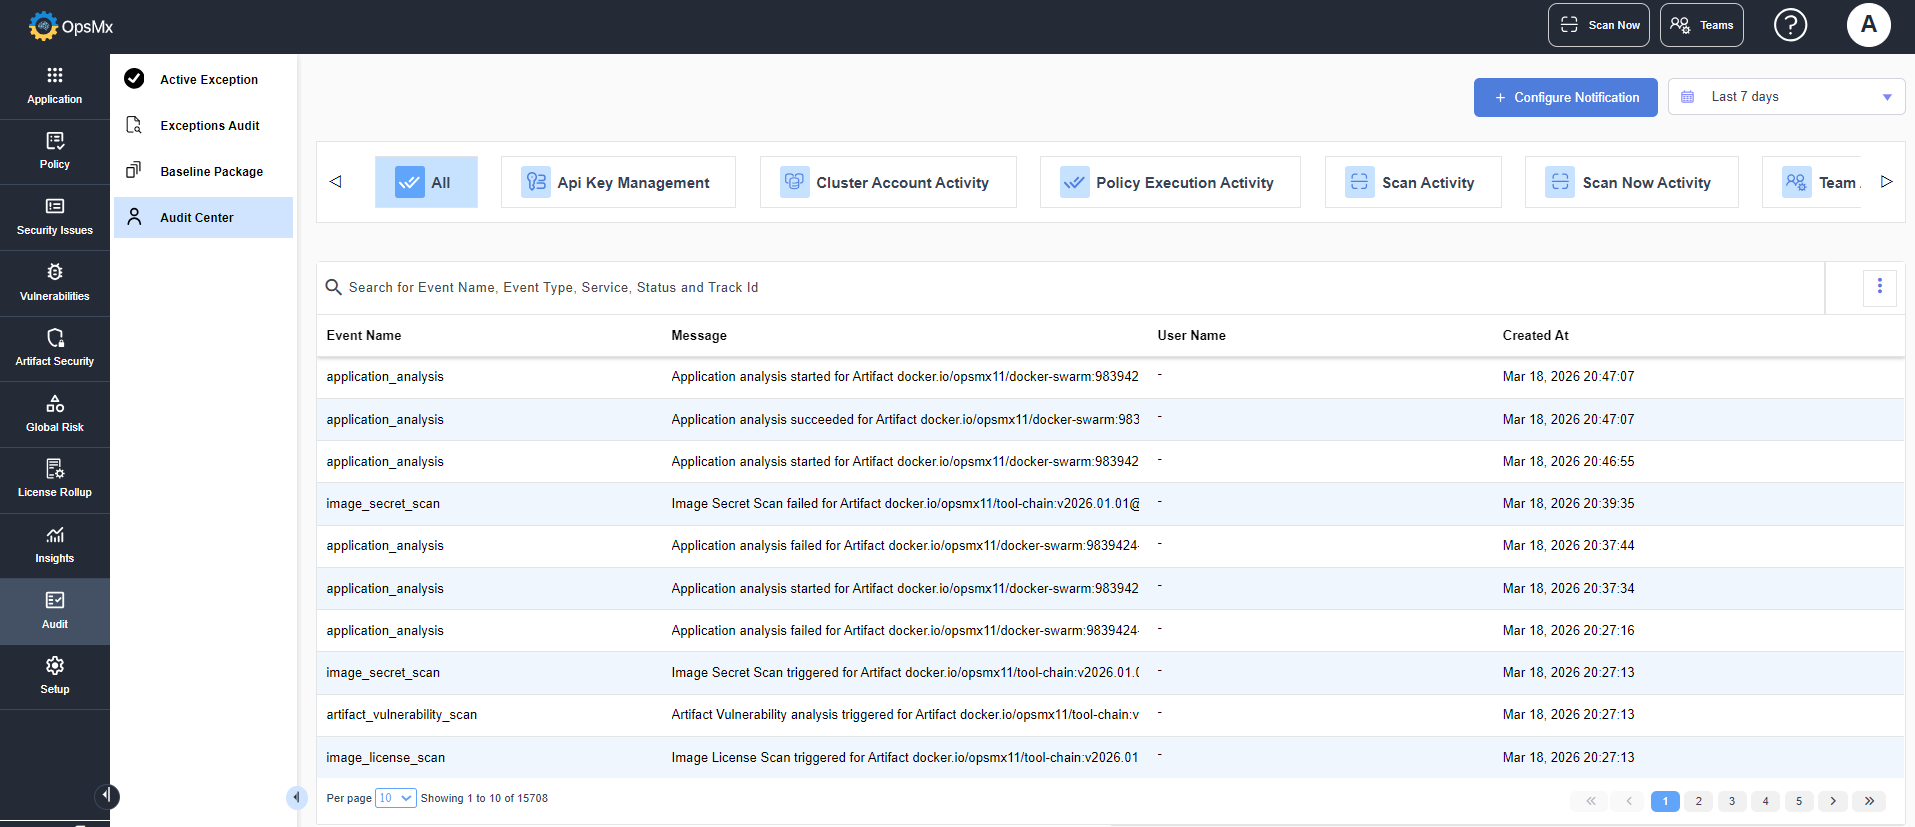Open the Last 7 days dropdown

click(x=1786, y=97)
